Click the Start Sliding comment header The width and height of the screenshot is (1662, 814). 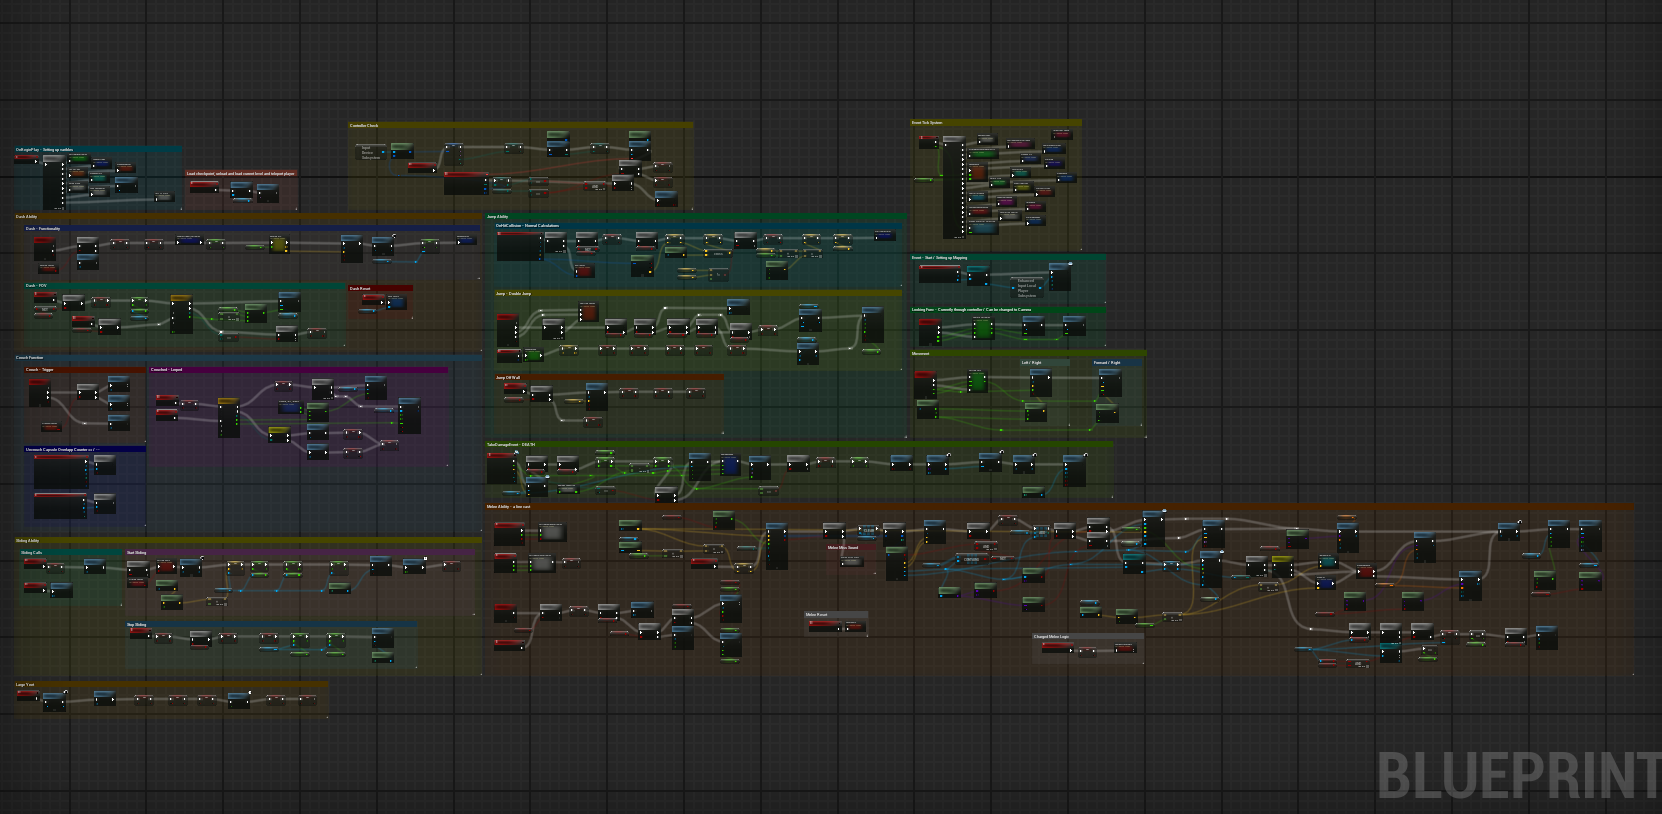137,553
